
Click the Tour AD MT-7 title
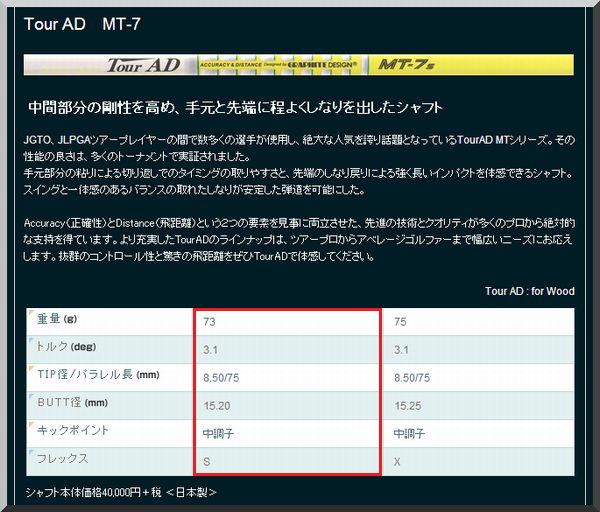(x=82, y=24)
